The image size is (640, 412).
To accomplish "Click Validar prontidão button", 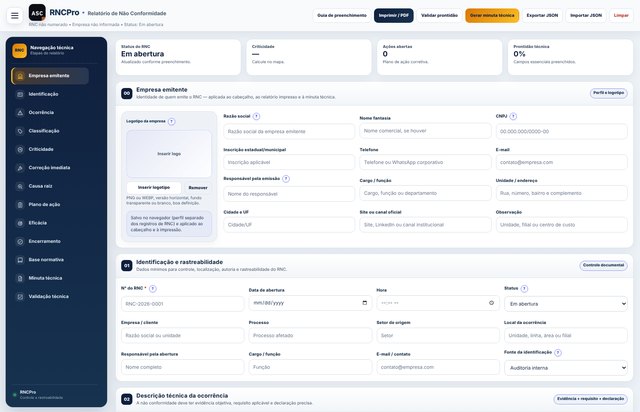I will (439, 16).
